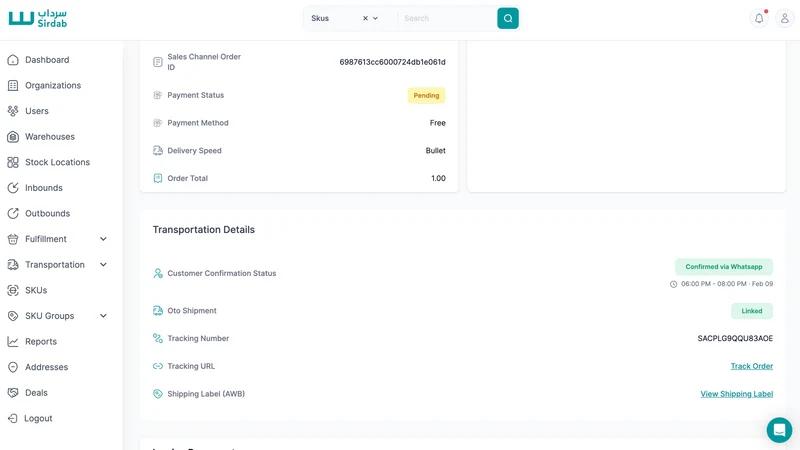This screenshot has height=450, width=800.
Task: Click the Tracking URL link icon
Action: pos(158,366)
